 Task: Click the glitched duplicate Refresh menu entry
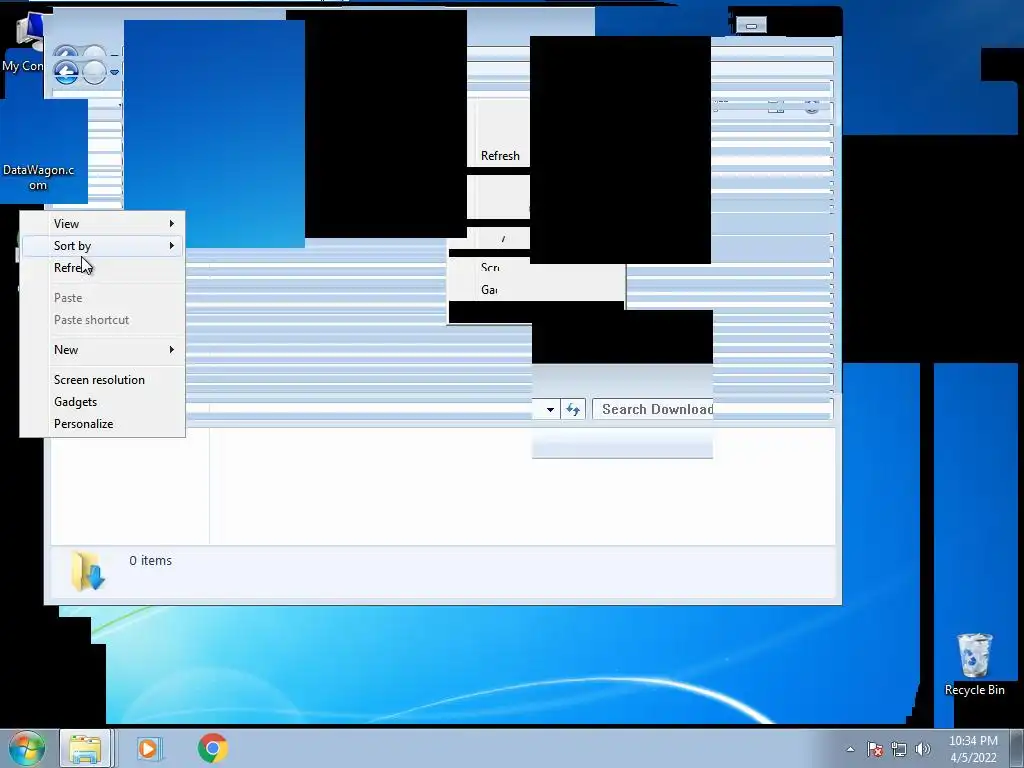[500, 155]
